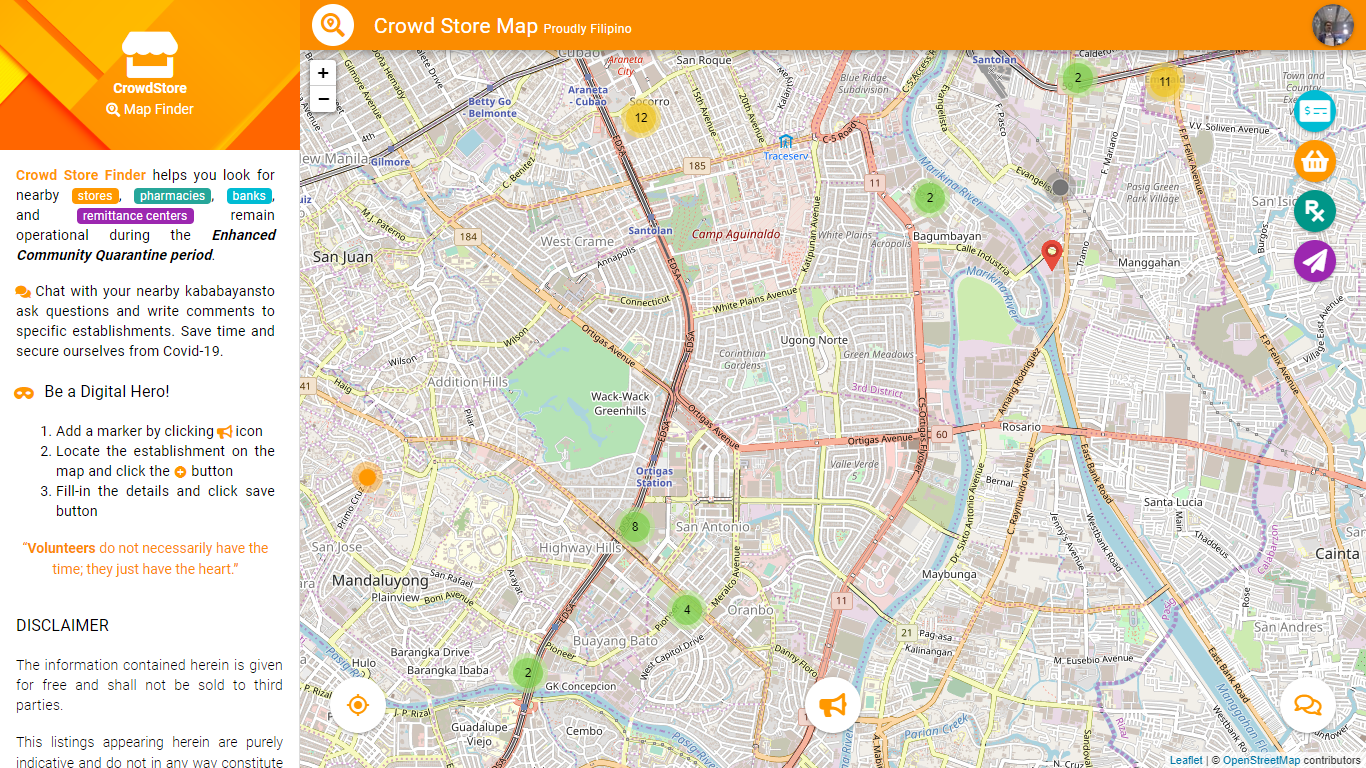1366x768 pixels.
Task: Click the map search icon in header
Action: tap(333, 25)
